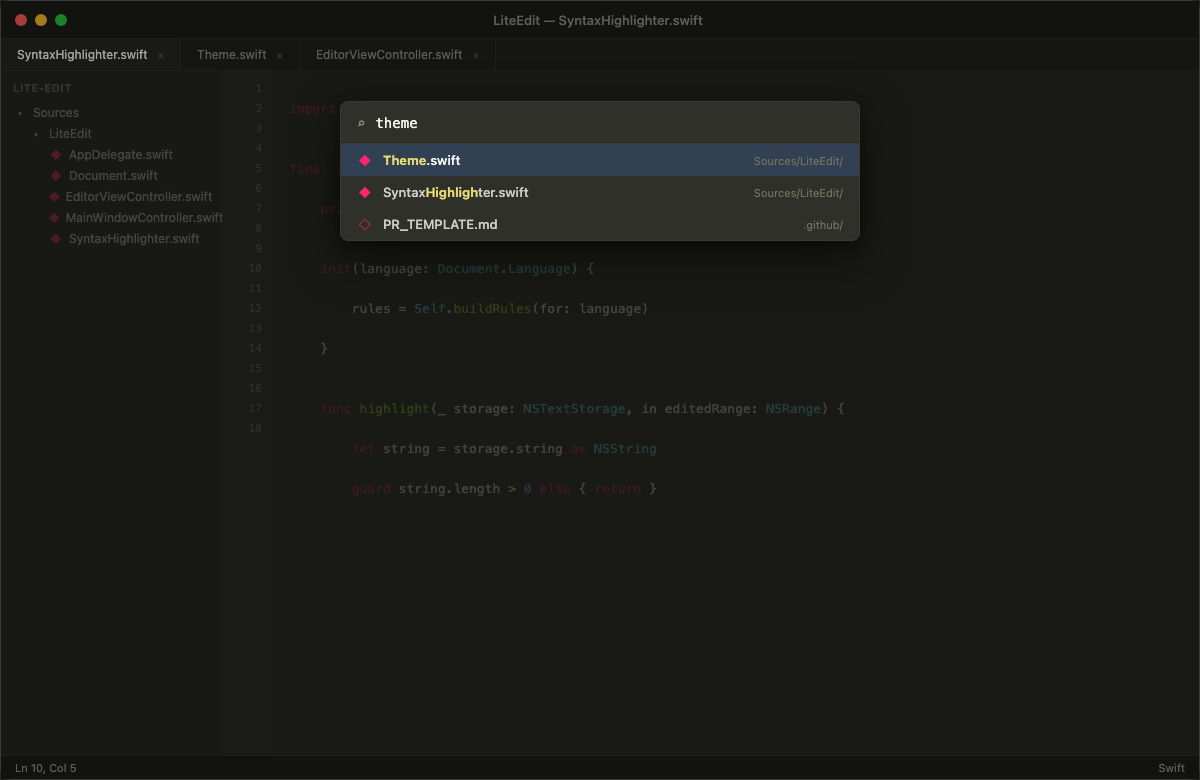Open AppDelegate.swift in the sidebar
This screenshot has height=780, width=1200.
(x=121, y=155)
